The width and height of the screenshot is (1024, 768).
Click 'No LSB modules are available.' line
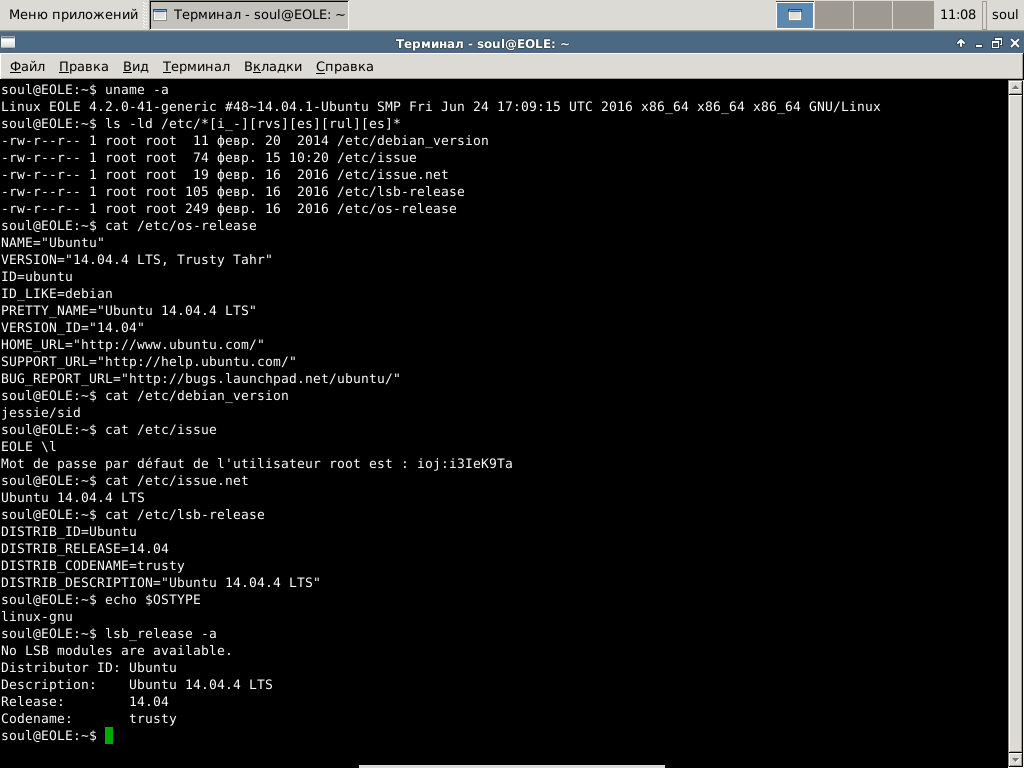pos(117,650)
